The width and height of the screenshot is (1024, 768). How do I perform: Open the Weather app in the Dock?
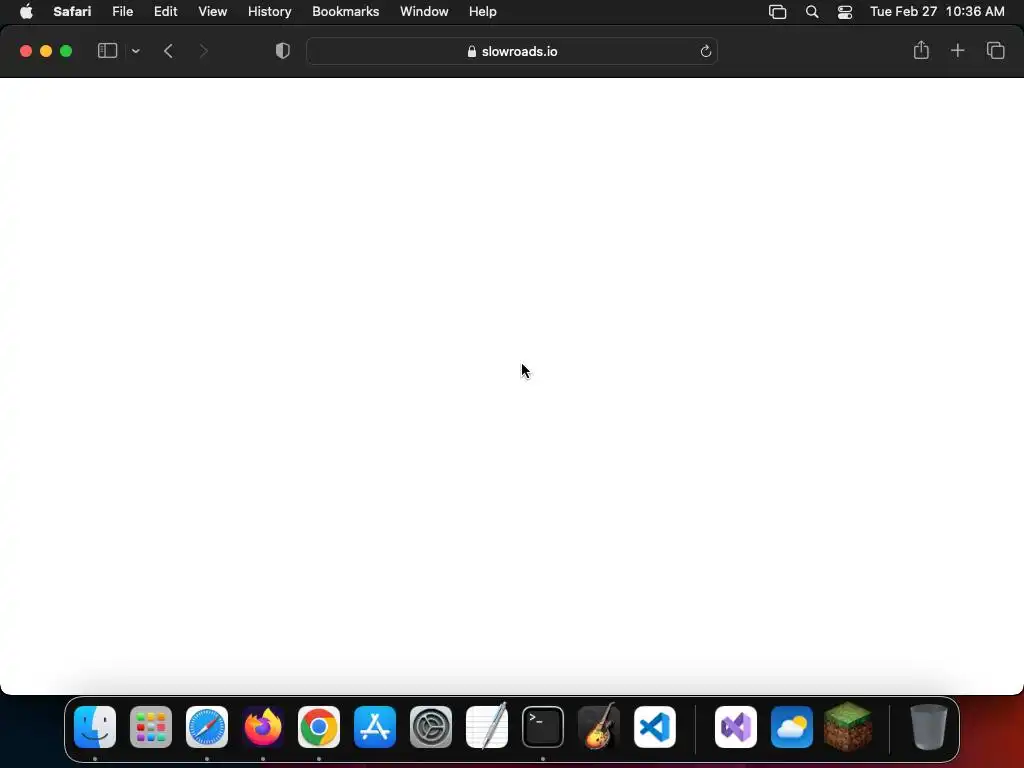coord(792,727)
